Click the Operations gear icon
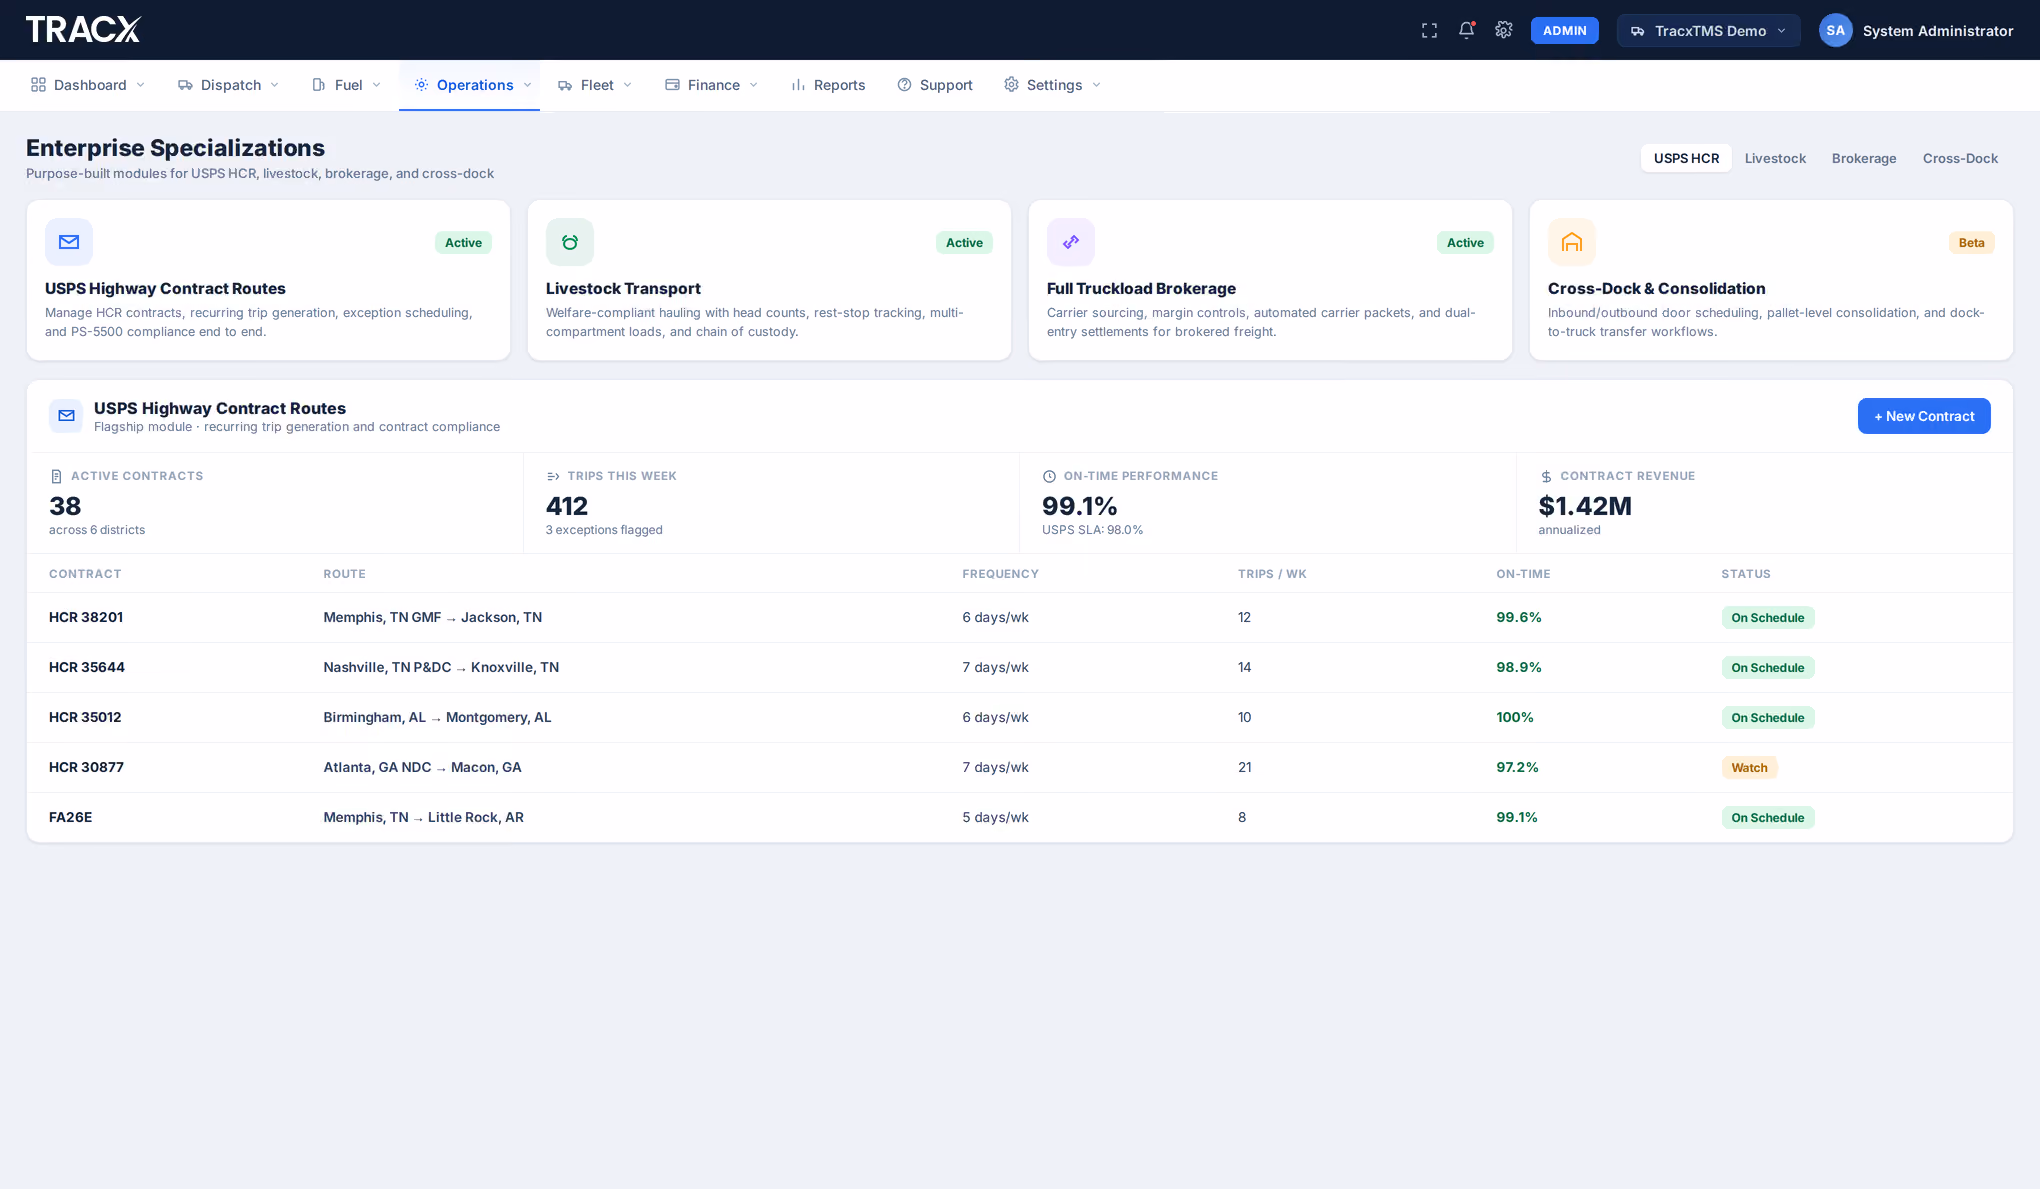The width and height of the screenshot is (2040, 1189). point(421,85)
